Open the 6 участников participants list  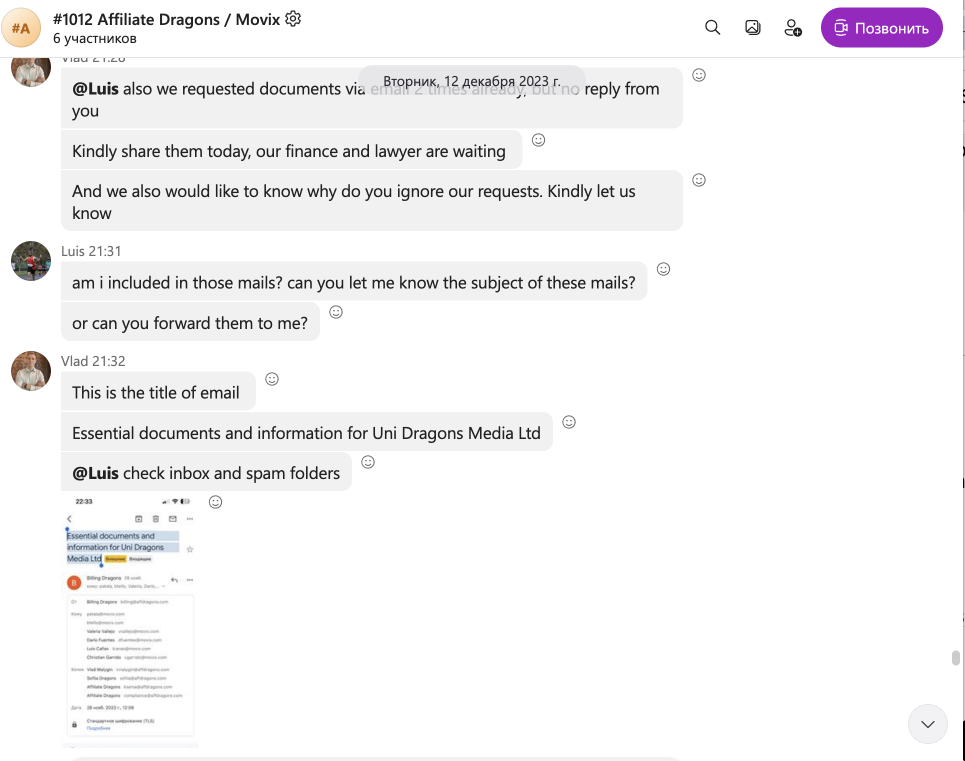[x=95, y=39]
